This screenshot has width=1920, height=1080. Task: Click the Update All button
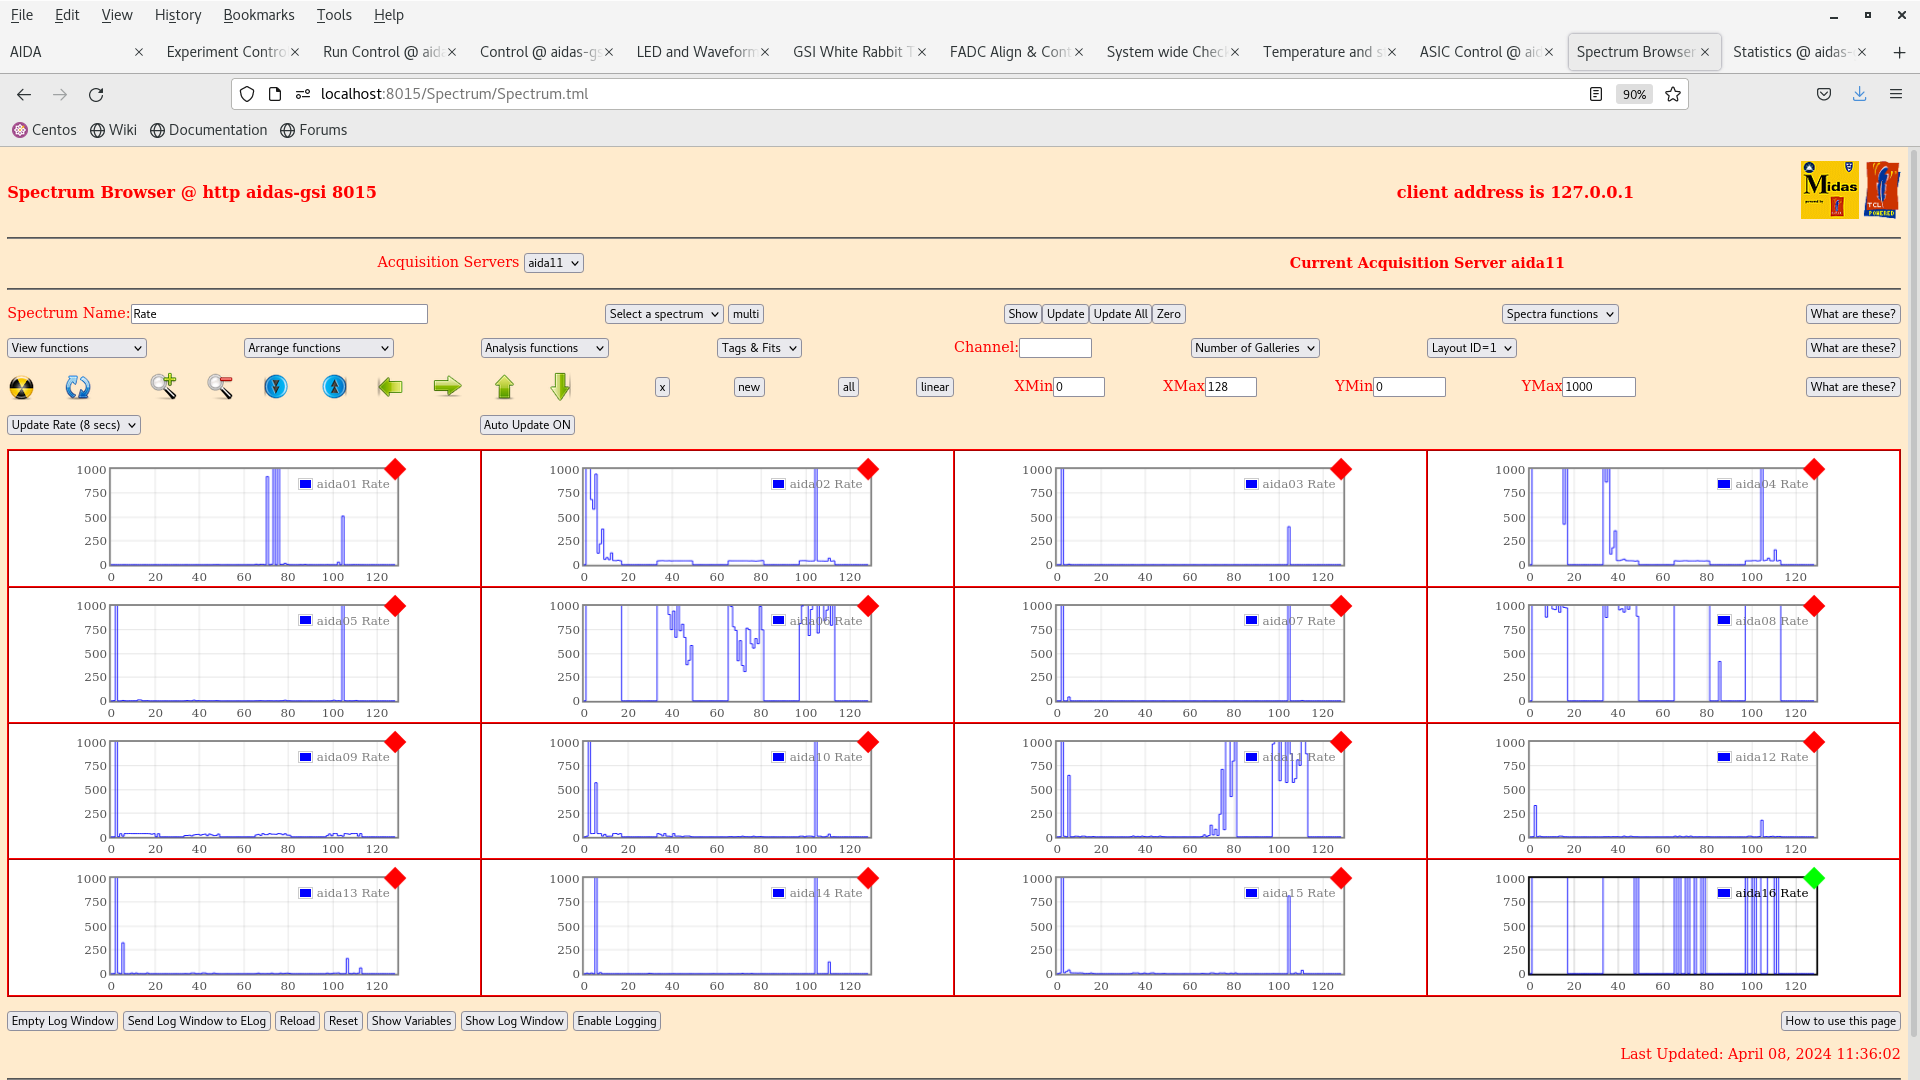pos(1120,314)
